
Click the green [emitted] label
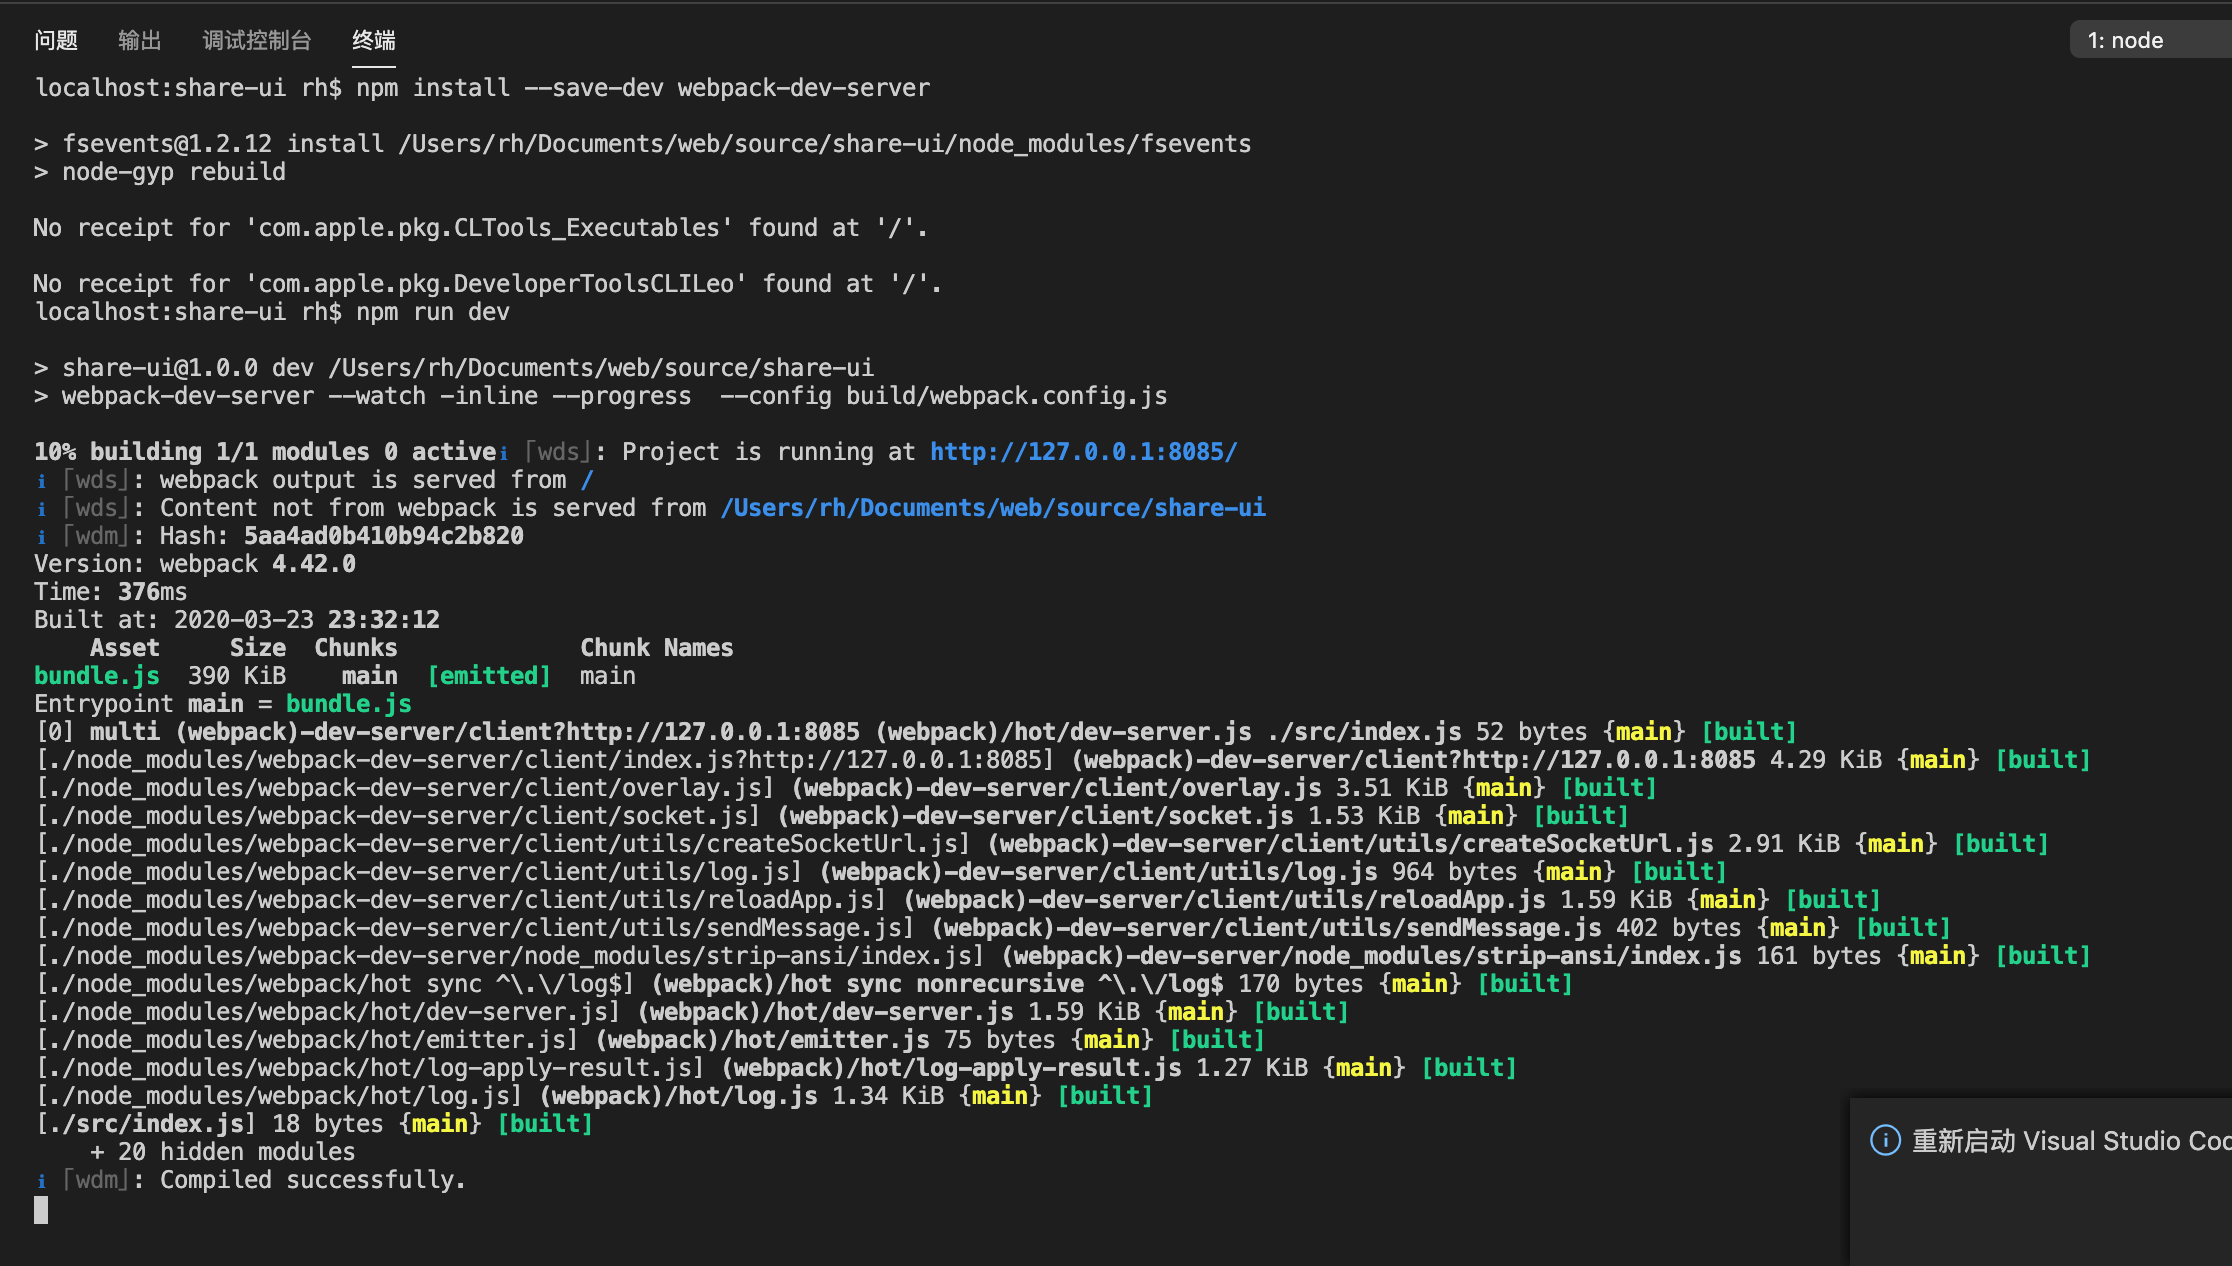point(489,676)
